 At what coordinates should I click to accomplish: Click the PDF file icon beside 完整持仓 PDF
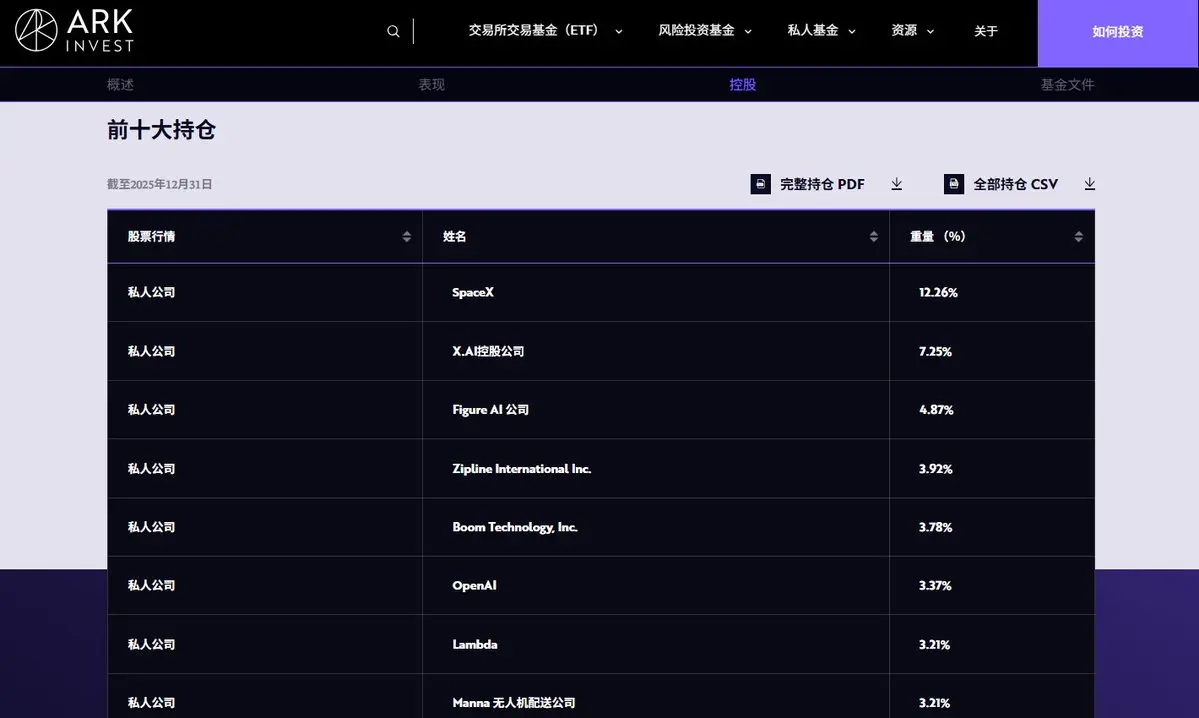(760, 184)
